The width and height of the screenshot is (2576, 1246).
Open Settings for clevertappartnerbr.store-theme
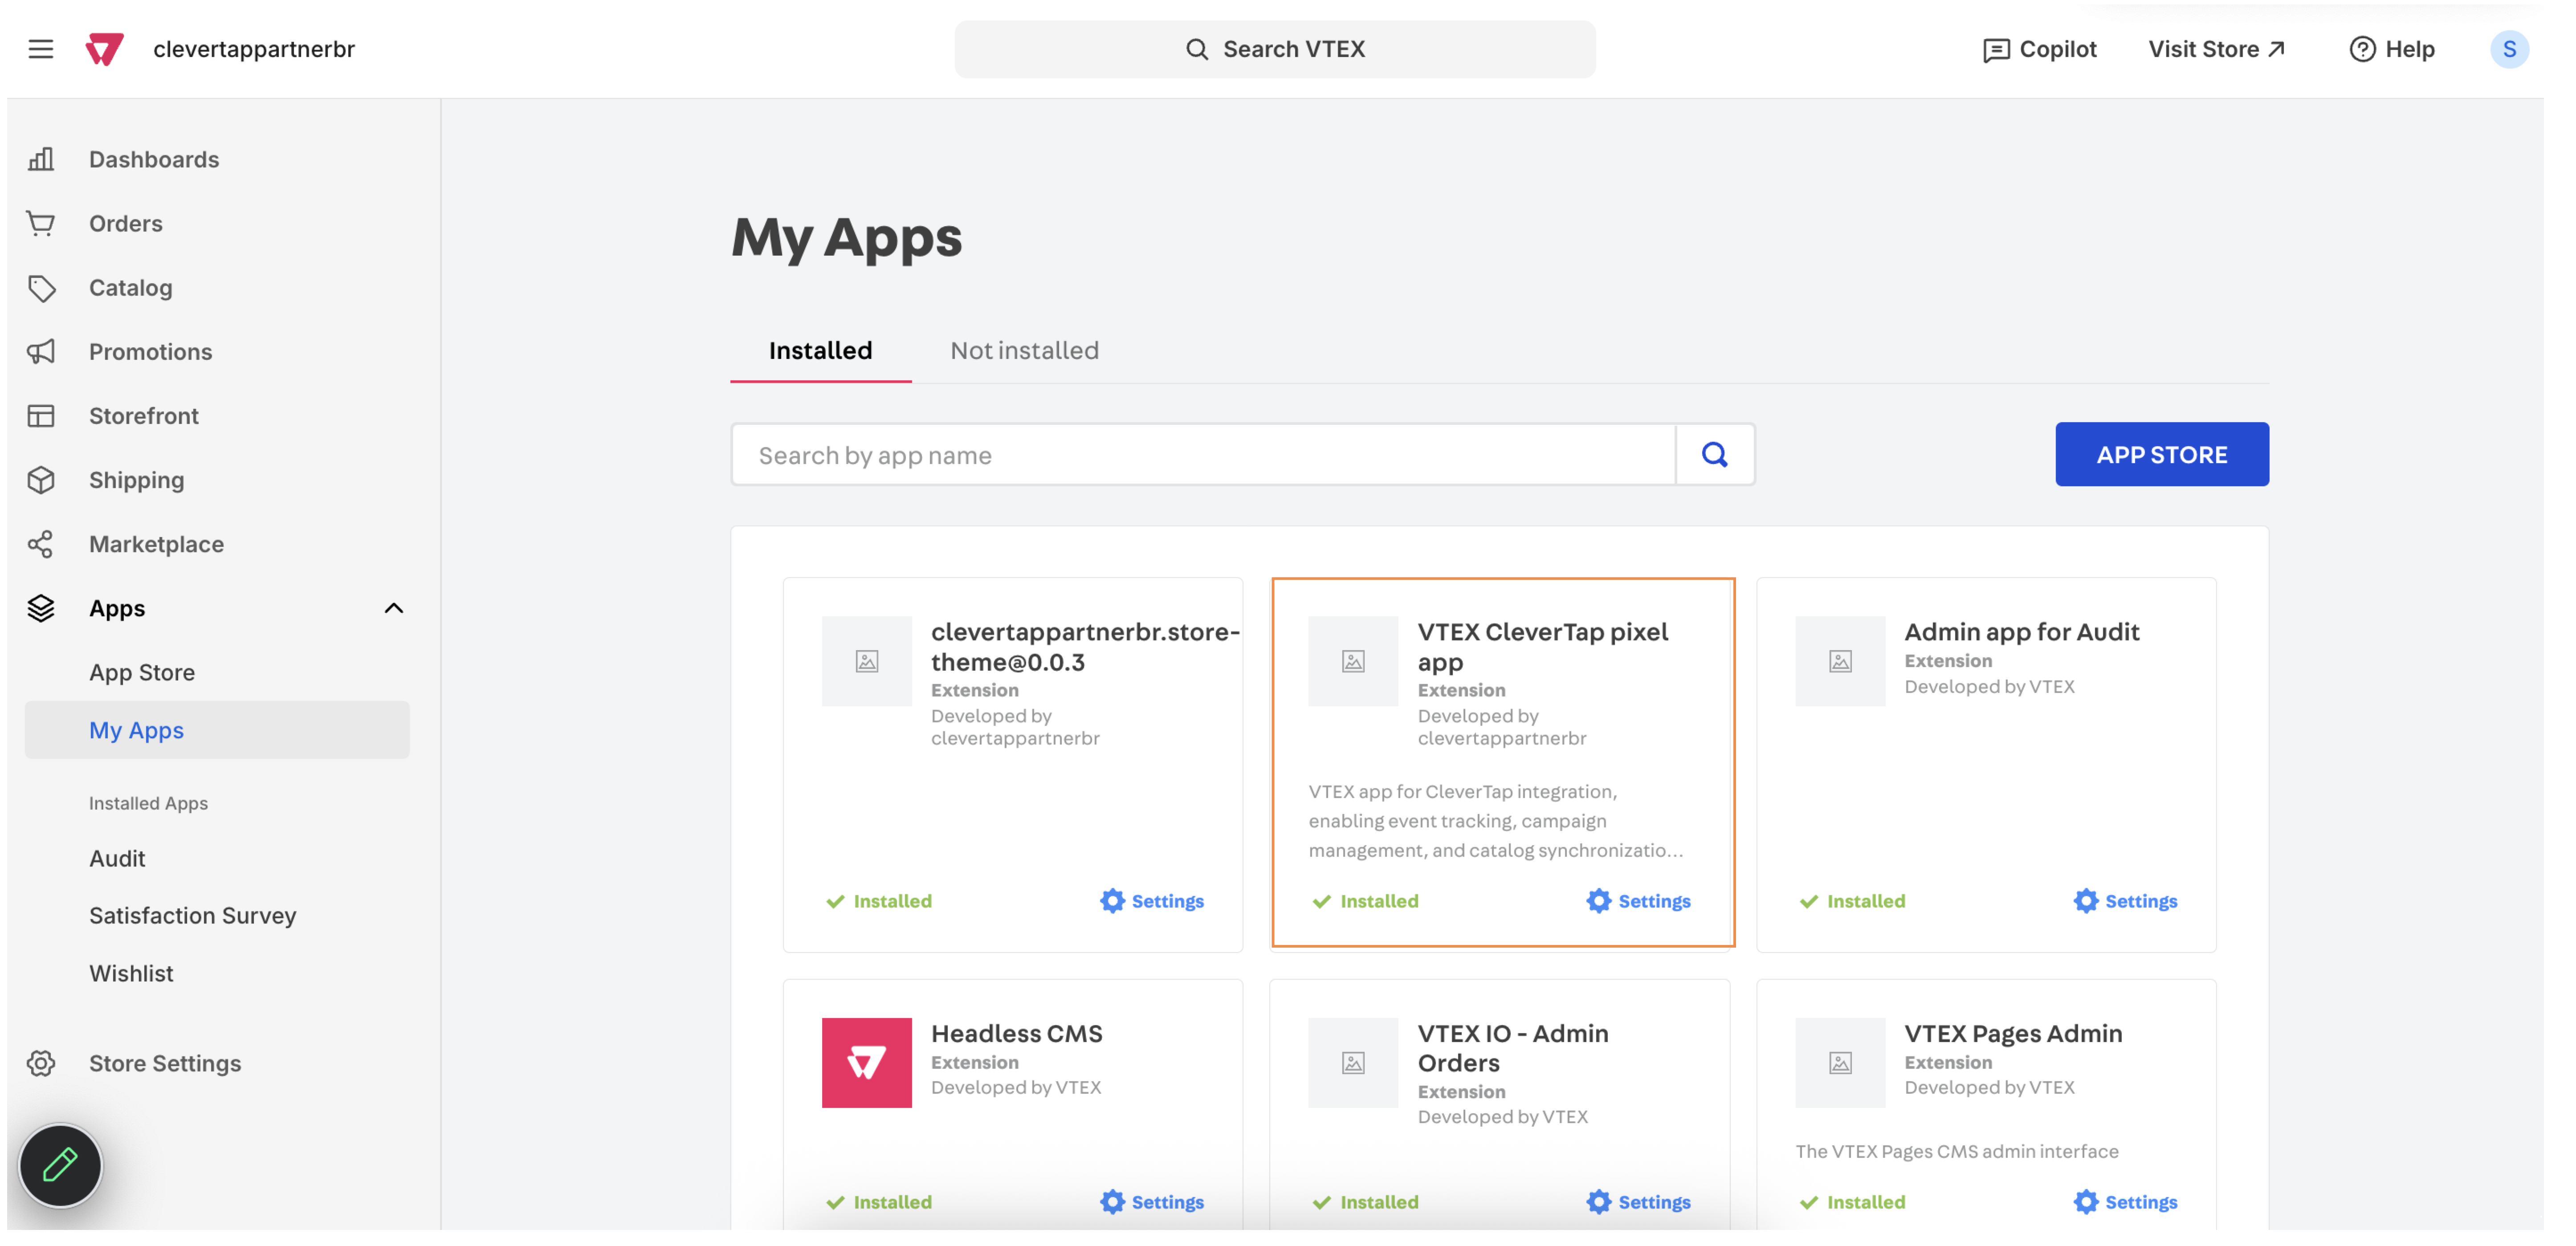point(1152,901)
